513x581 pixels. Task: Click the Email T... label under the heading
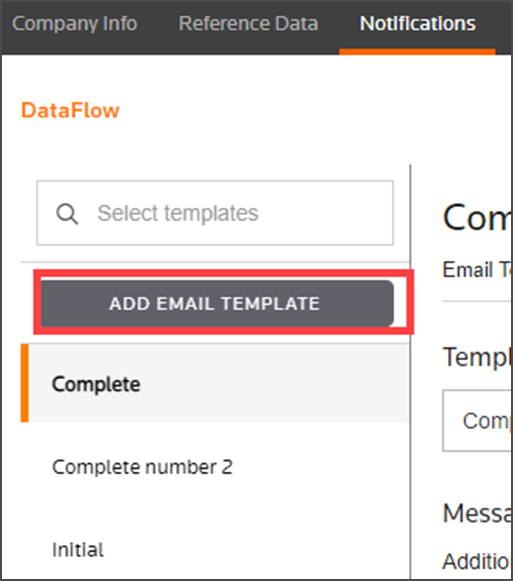coord(477,269)
